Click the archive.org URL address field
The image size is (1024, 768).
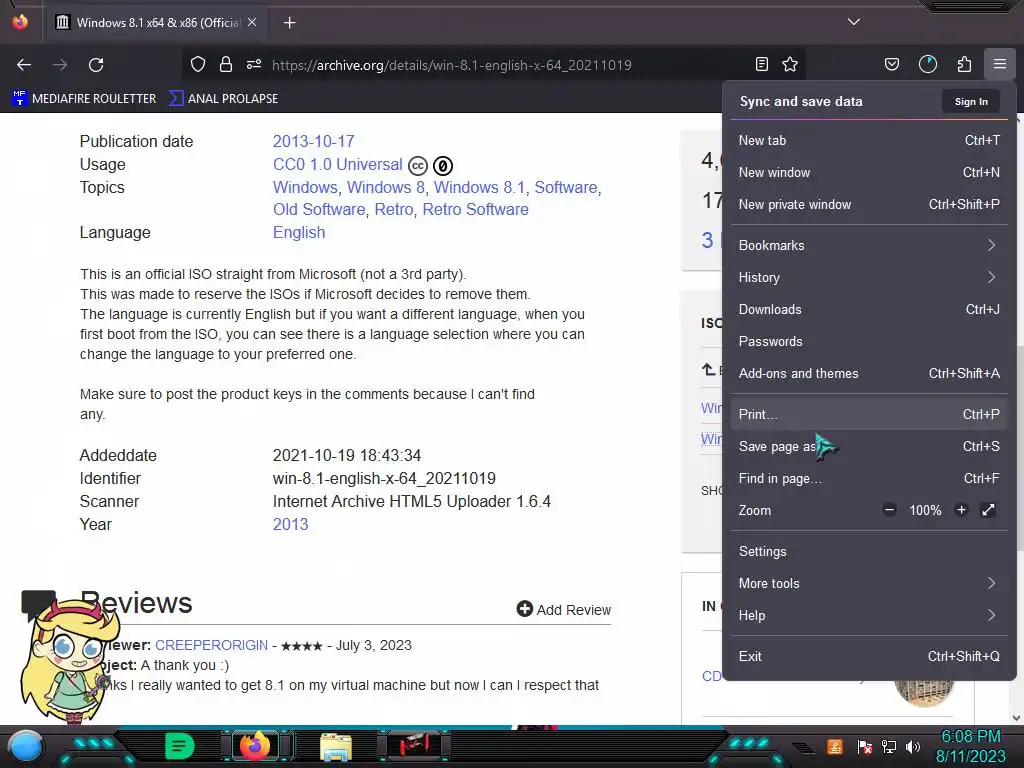[452, 65]
